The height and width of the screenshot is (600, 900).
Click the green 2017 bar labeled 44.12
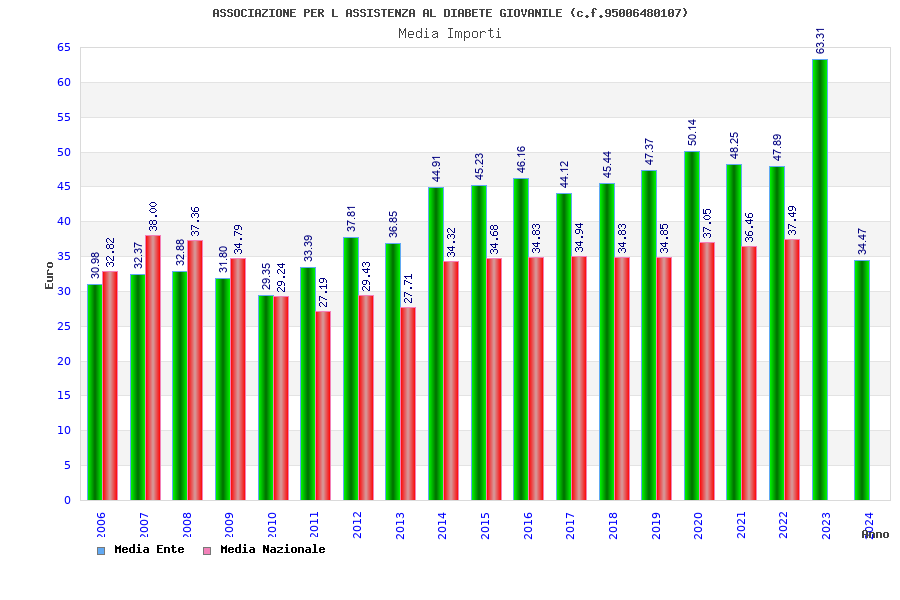564,346
